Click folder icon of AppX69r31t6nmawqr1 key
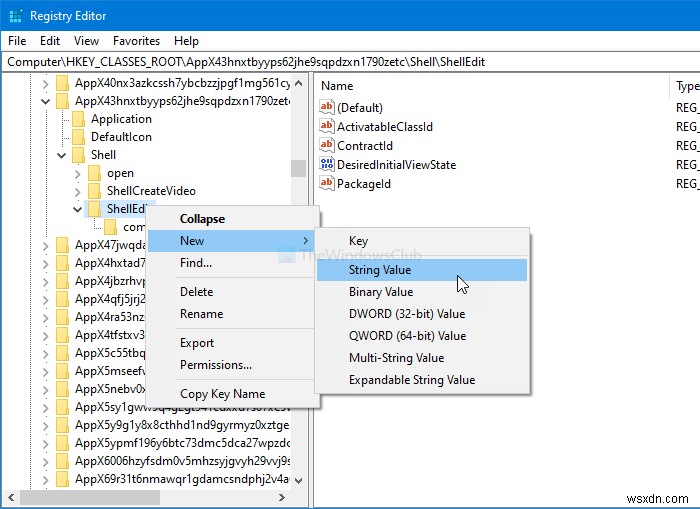Image resolution: width=700 pixels, height=509 pixels. click(62, 479)
